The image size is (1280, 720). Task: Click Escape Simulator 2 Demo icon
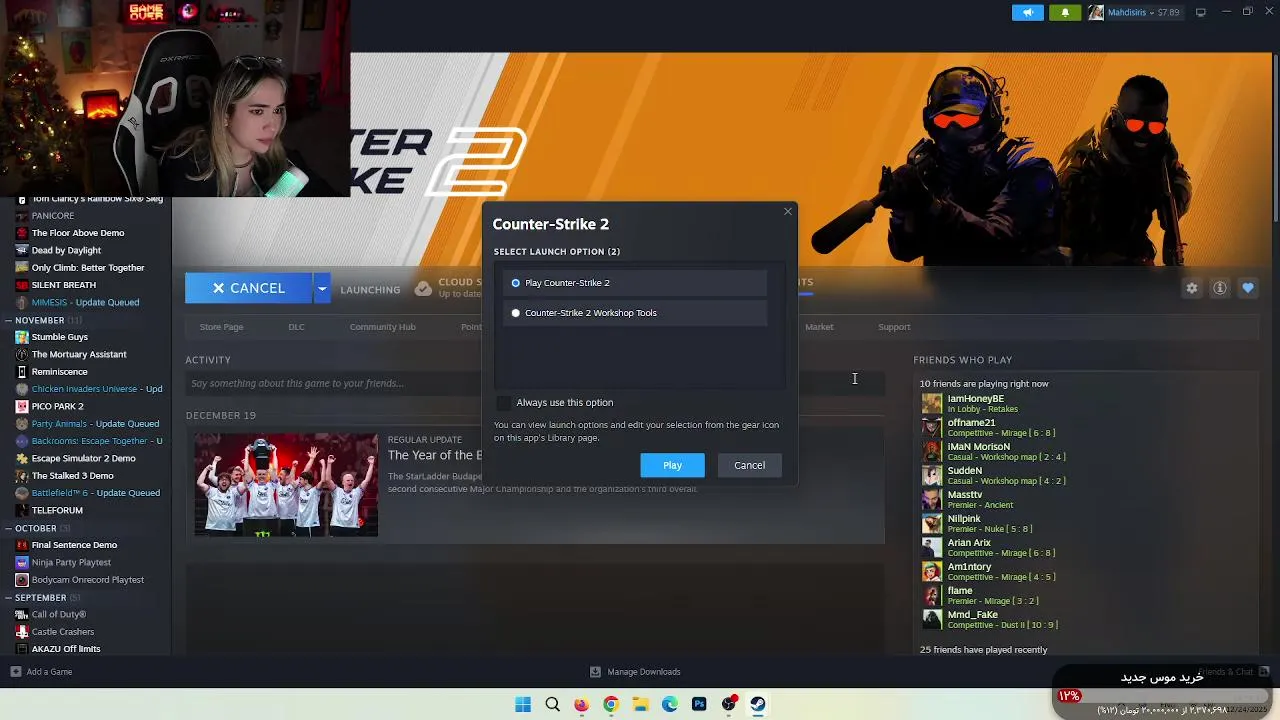pyautogui.click(x=22, y=458)
